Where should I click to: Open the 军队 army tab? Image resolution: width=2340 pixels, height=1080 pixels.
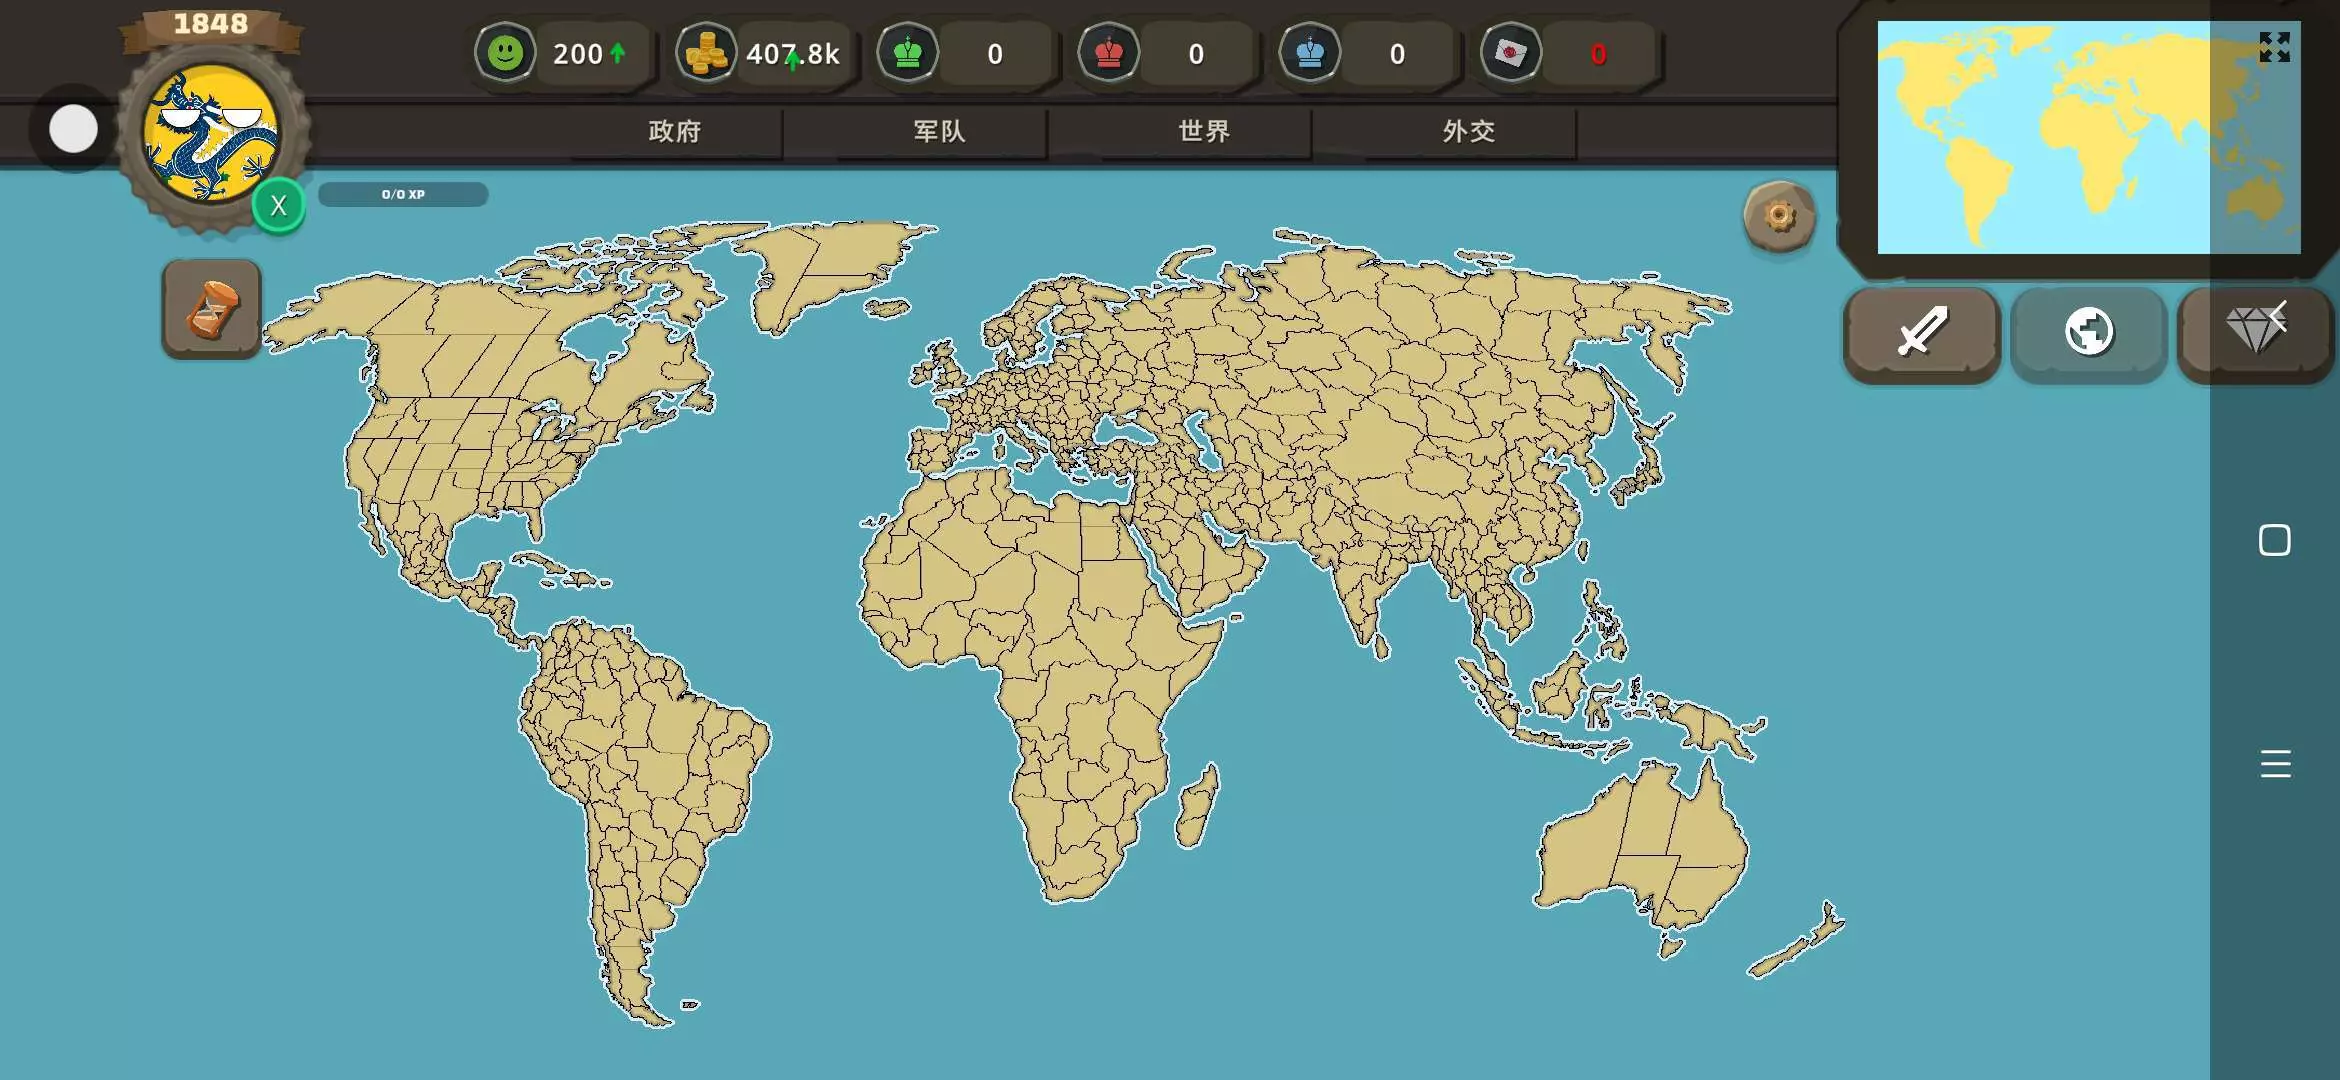[x=939, y=131]
